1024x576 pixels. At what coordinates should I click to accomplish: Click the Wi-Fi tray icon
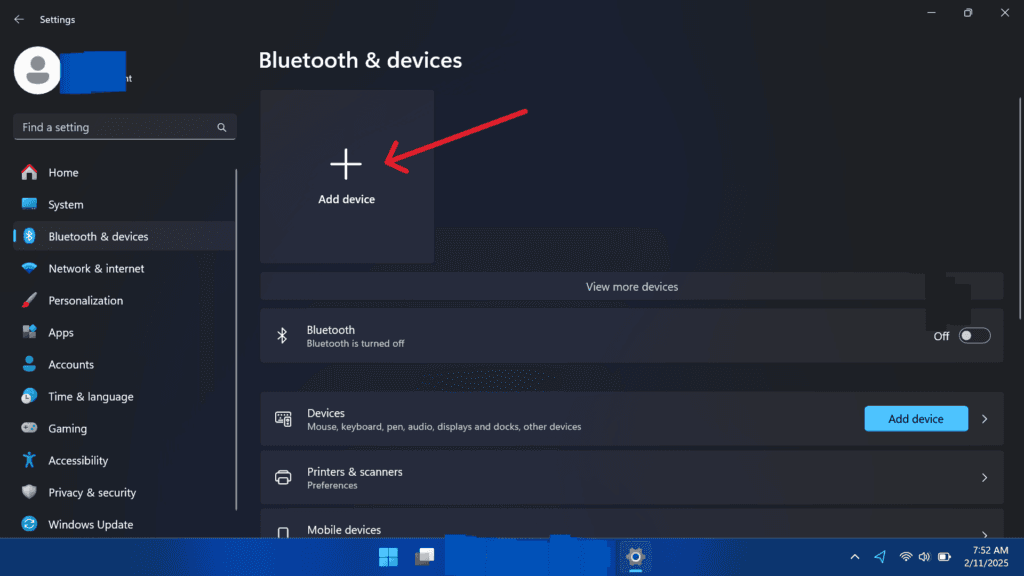point(906,557)
